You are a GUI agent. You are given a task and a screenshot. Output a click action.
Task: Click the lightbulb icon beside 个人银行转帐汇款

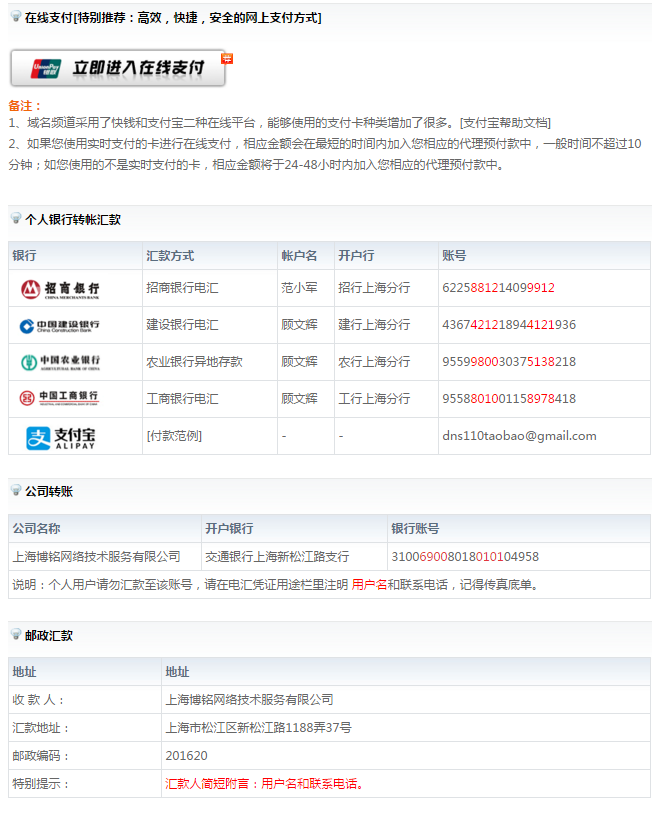pos(16,219)
